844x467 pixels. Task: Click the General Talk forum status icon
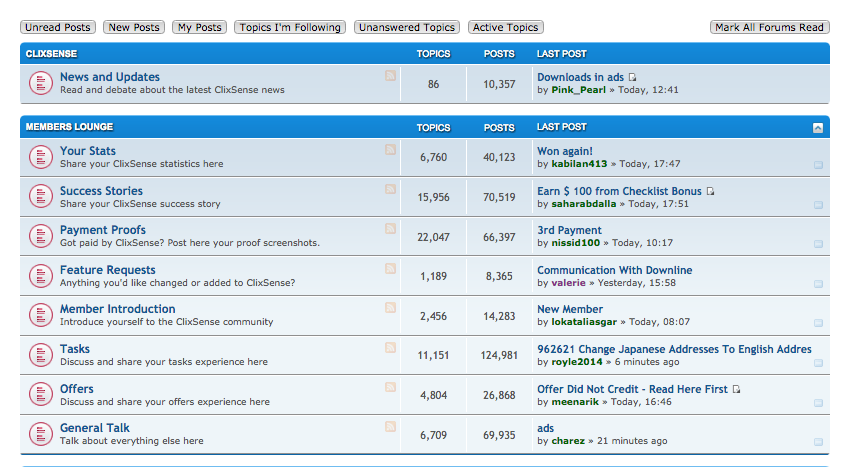(40, 434)
